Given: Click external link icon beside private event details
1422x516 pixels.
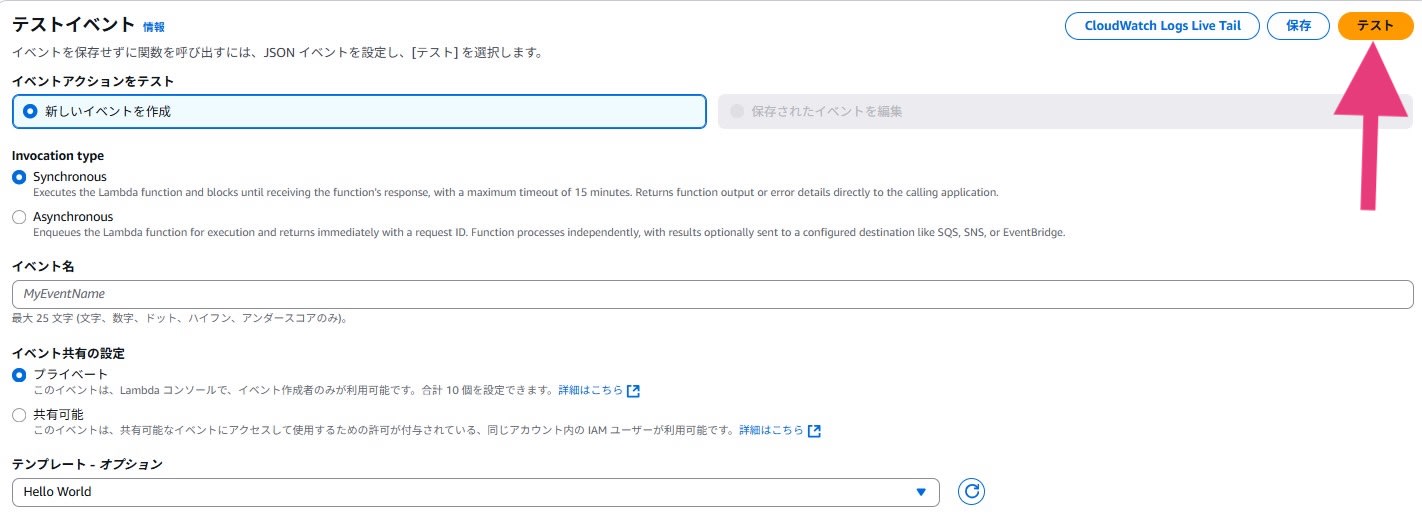Looking at the screenshot, I should (633, 390).
